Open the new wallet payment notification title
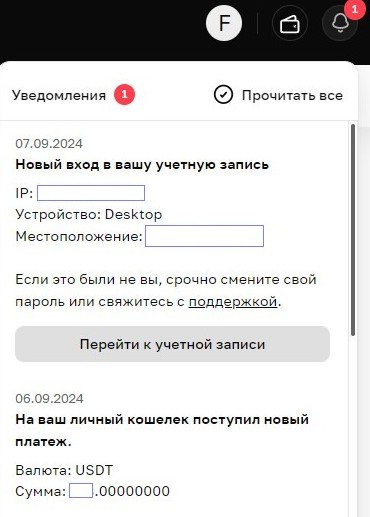 pyautogui.click(x=162, y=430)
